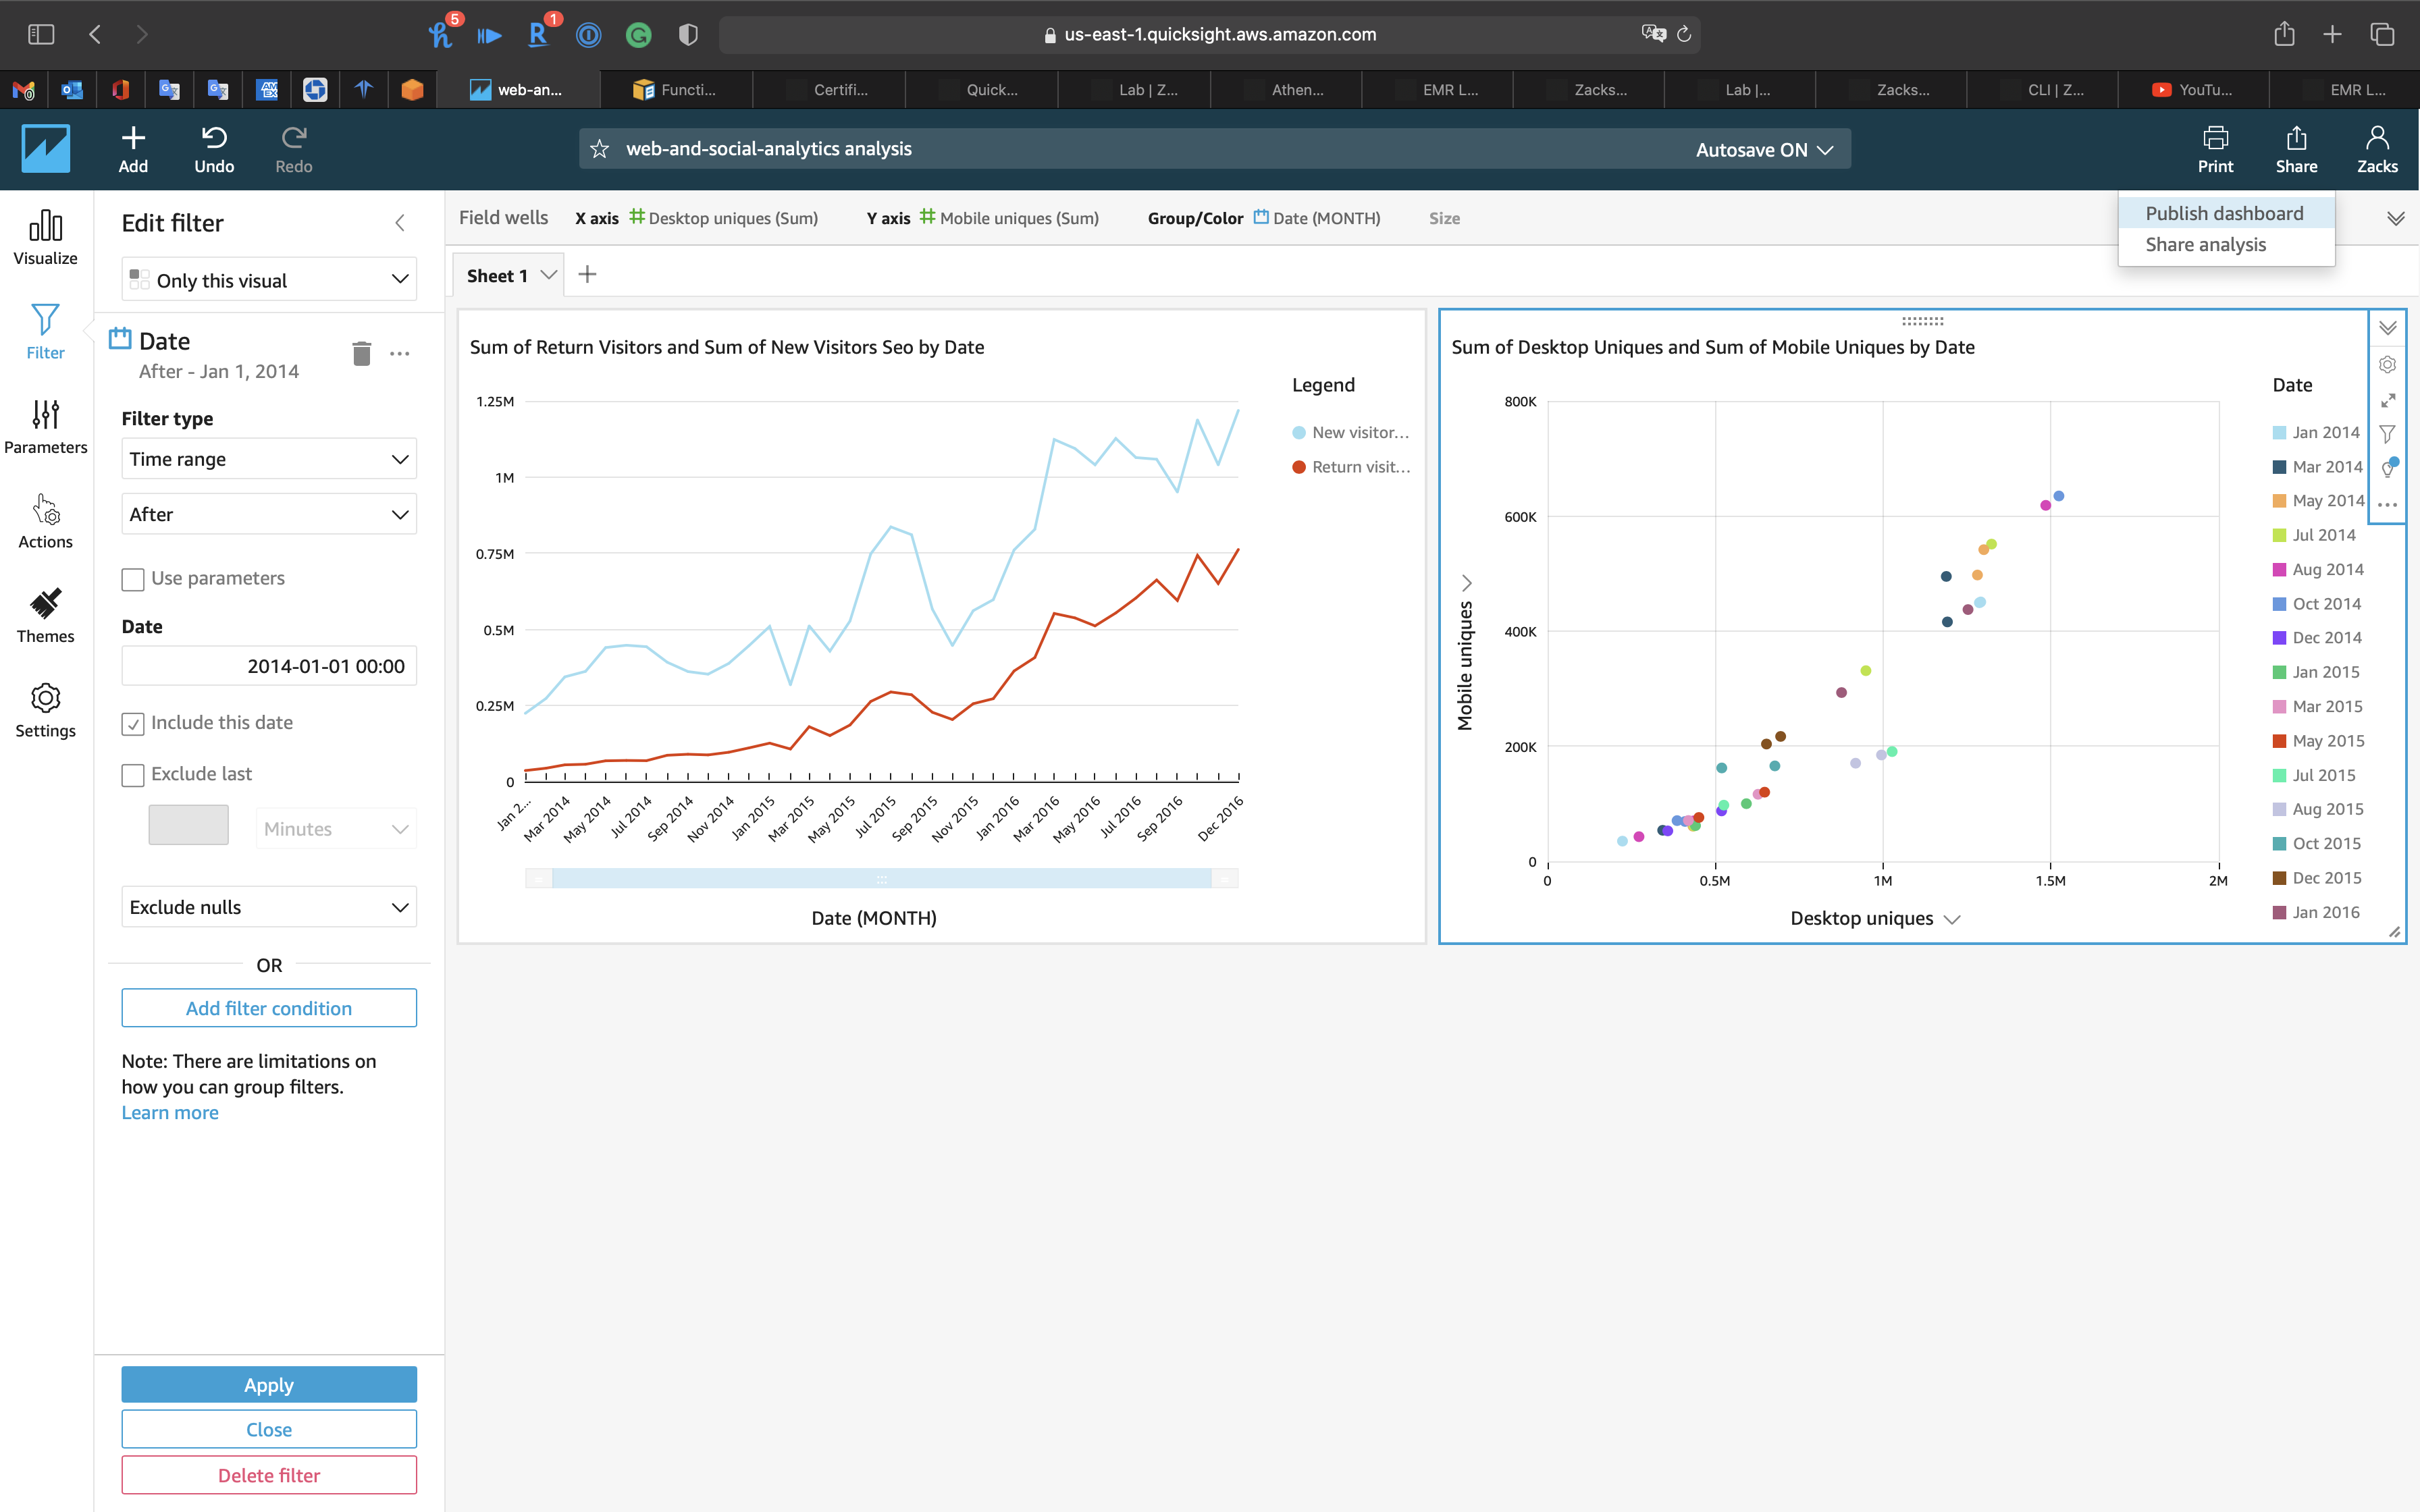Enable the Use parameters checkbox
Screen dimensions: 2420x1512
coord(133,579)
